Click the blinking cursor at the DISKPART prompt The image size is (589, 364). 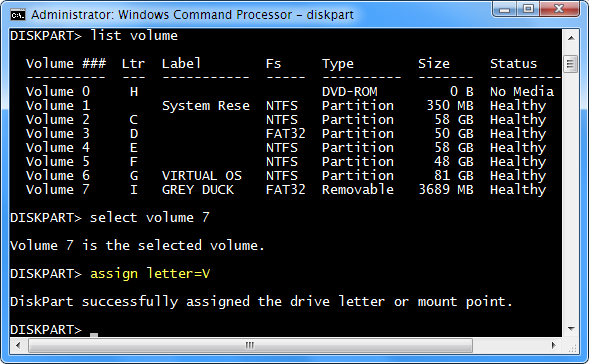94,334
